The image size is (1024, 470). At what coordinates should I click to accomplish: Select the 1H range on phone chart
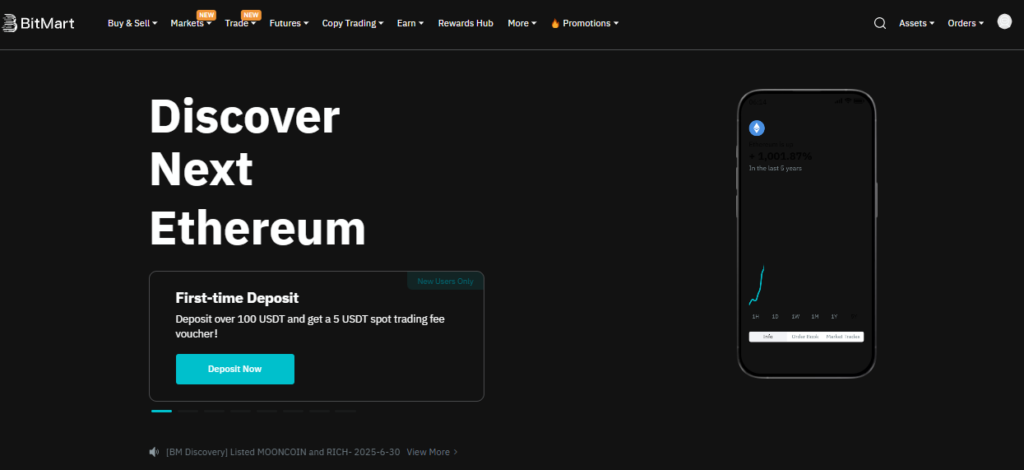click(x=756, y=317)
